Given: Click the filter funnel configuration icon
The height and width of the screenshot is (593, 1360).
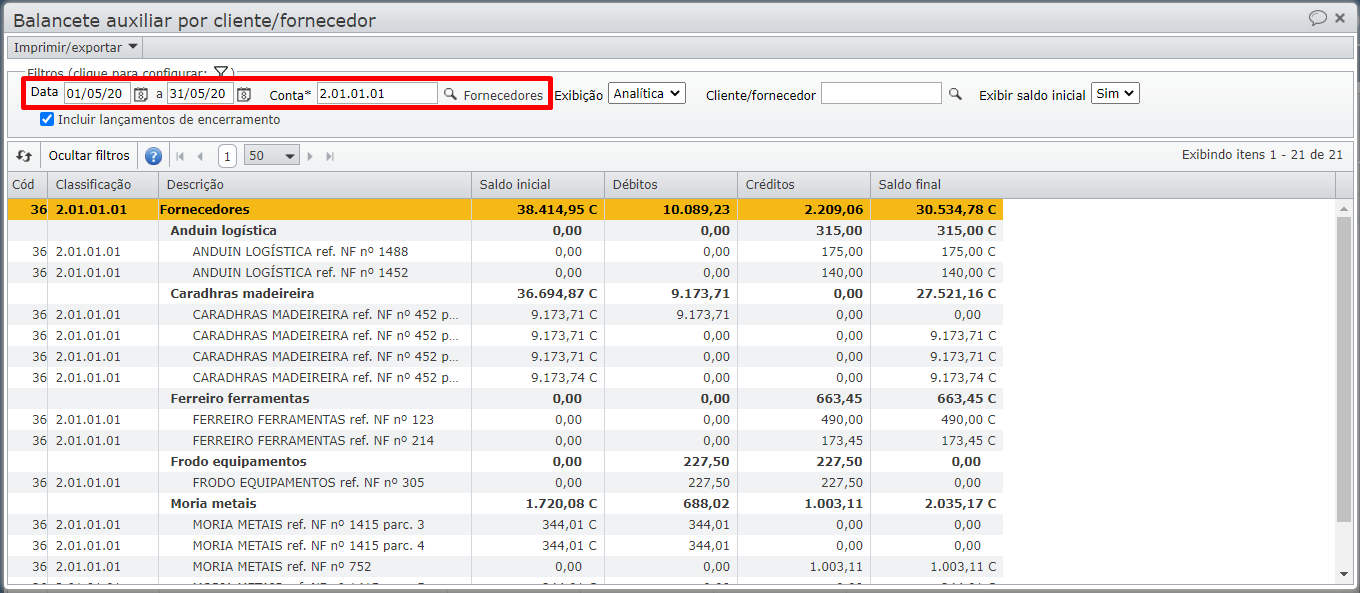Looking at the screenshot, I should [221, 73].
